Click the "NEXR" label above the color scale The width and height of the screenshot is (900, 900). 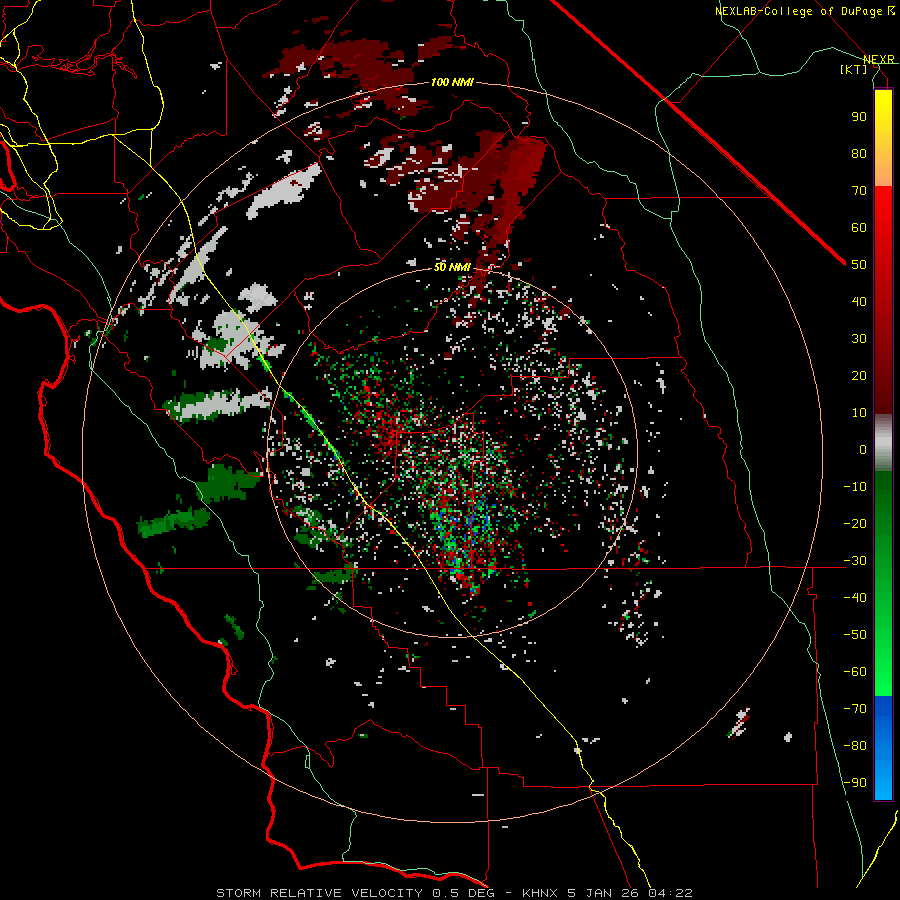879,60
